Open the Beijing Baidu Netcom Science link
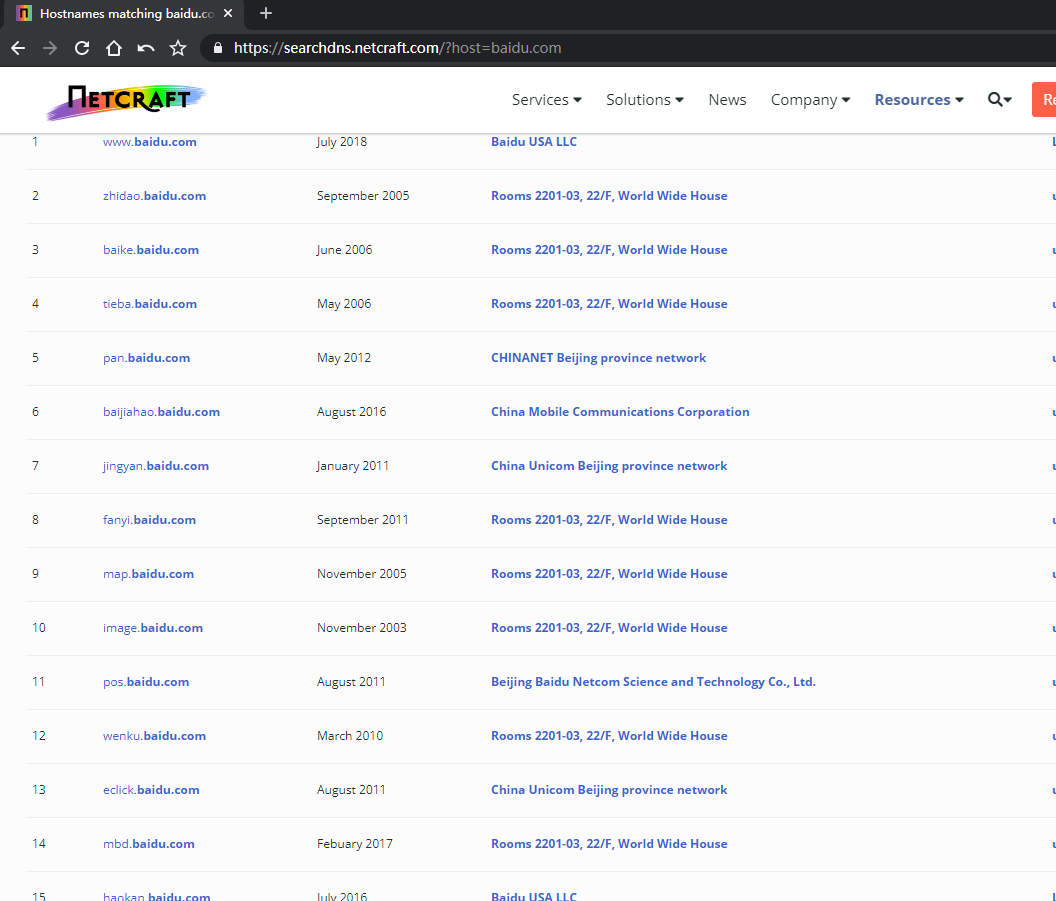The image size is (1056, 901). tap(653, 682)
